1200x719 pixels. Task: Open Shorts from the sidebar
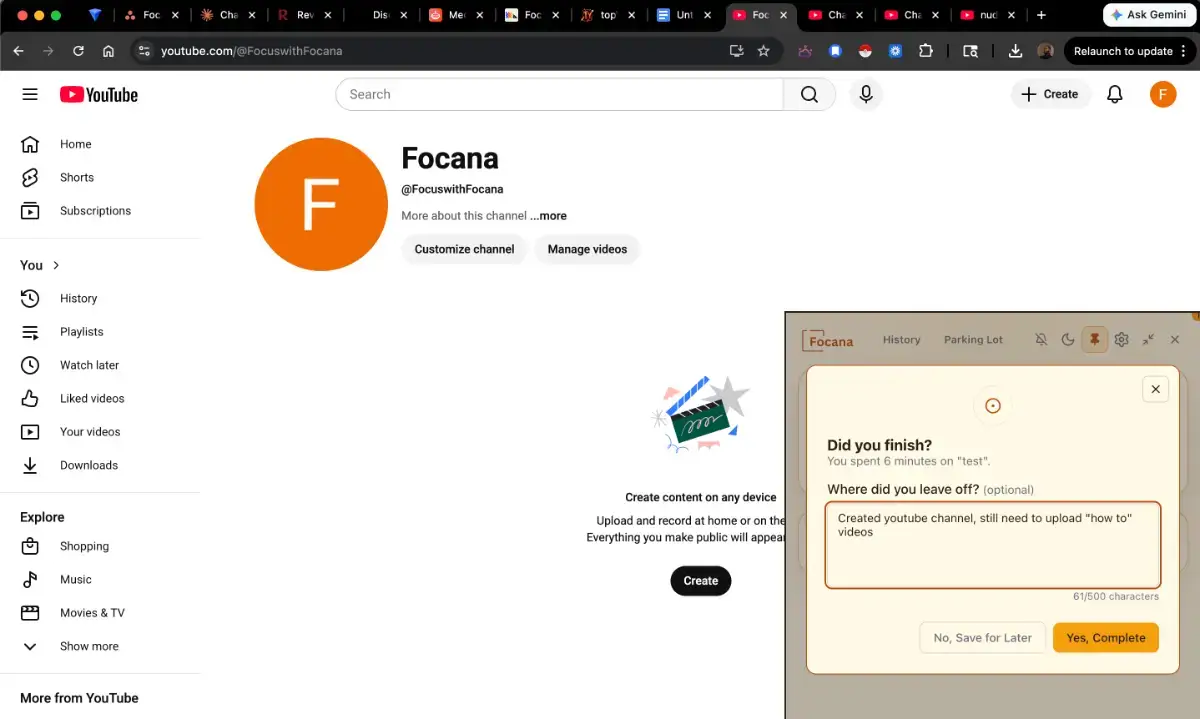(x=76, y=177)
